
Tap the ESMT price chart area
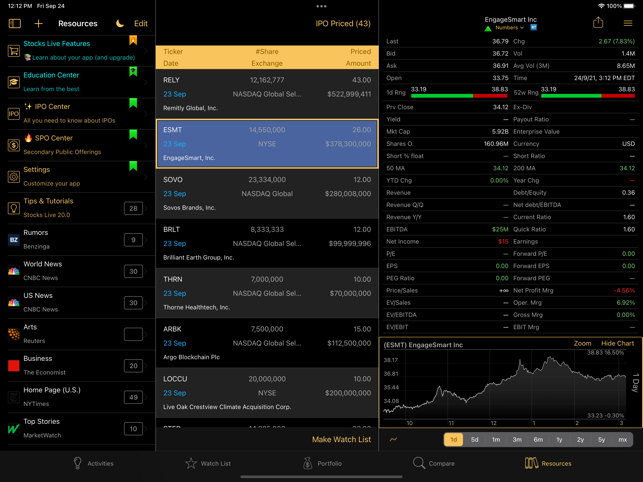504,386
